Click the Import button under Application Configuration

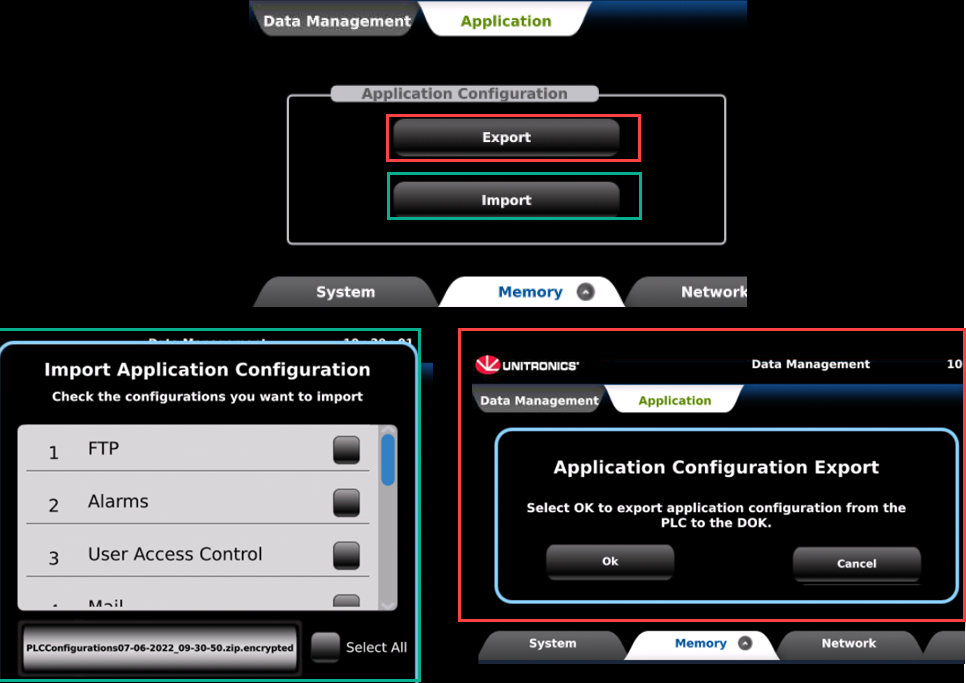click(506, 200)
